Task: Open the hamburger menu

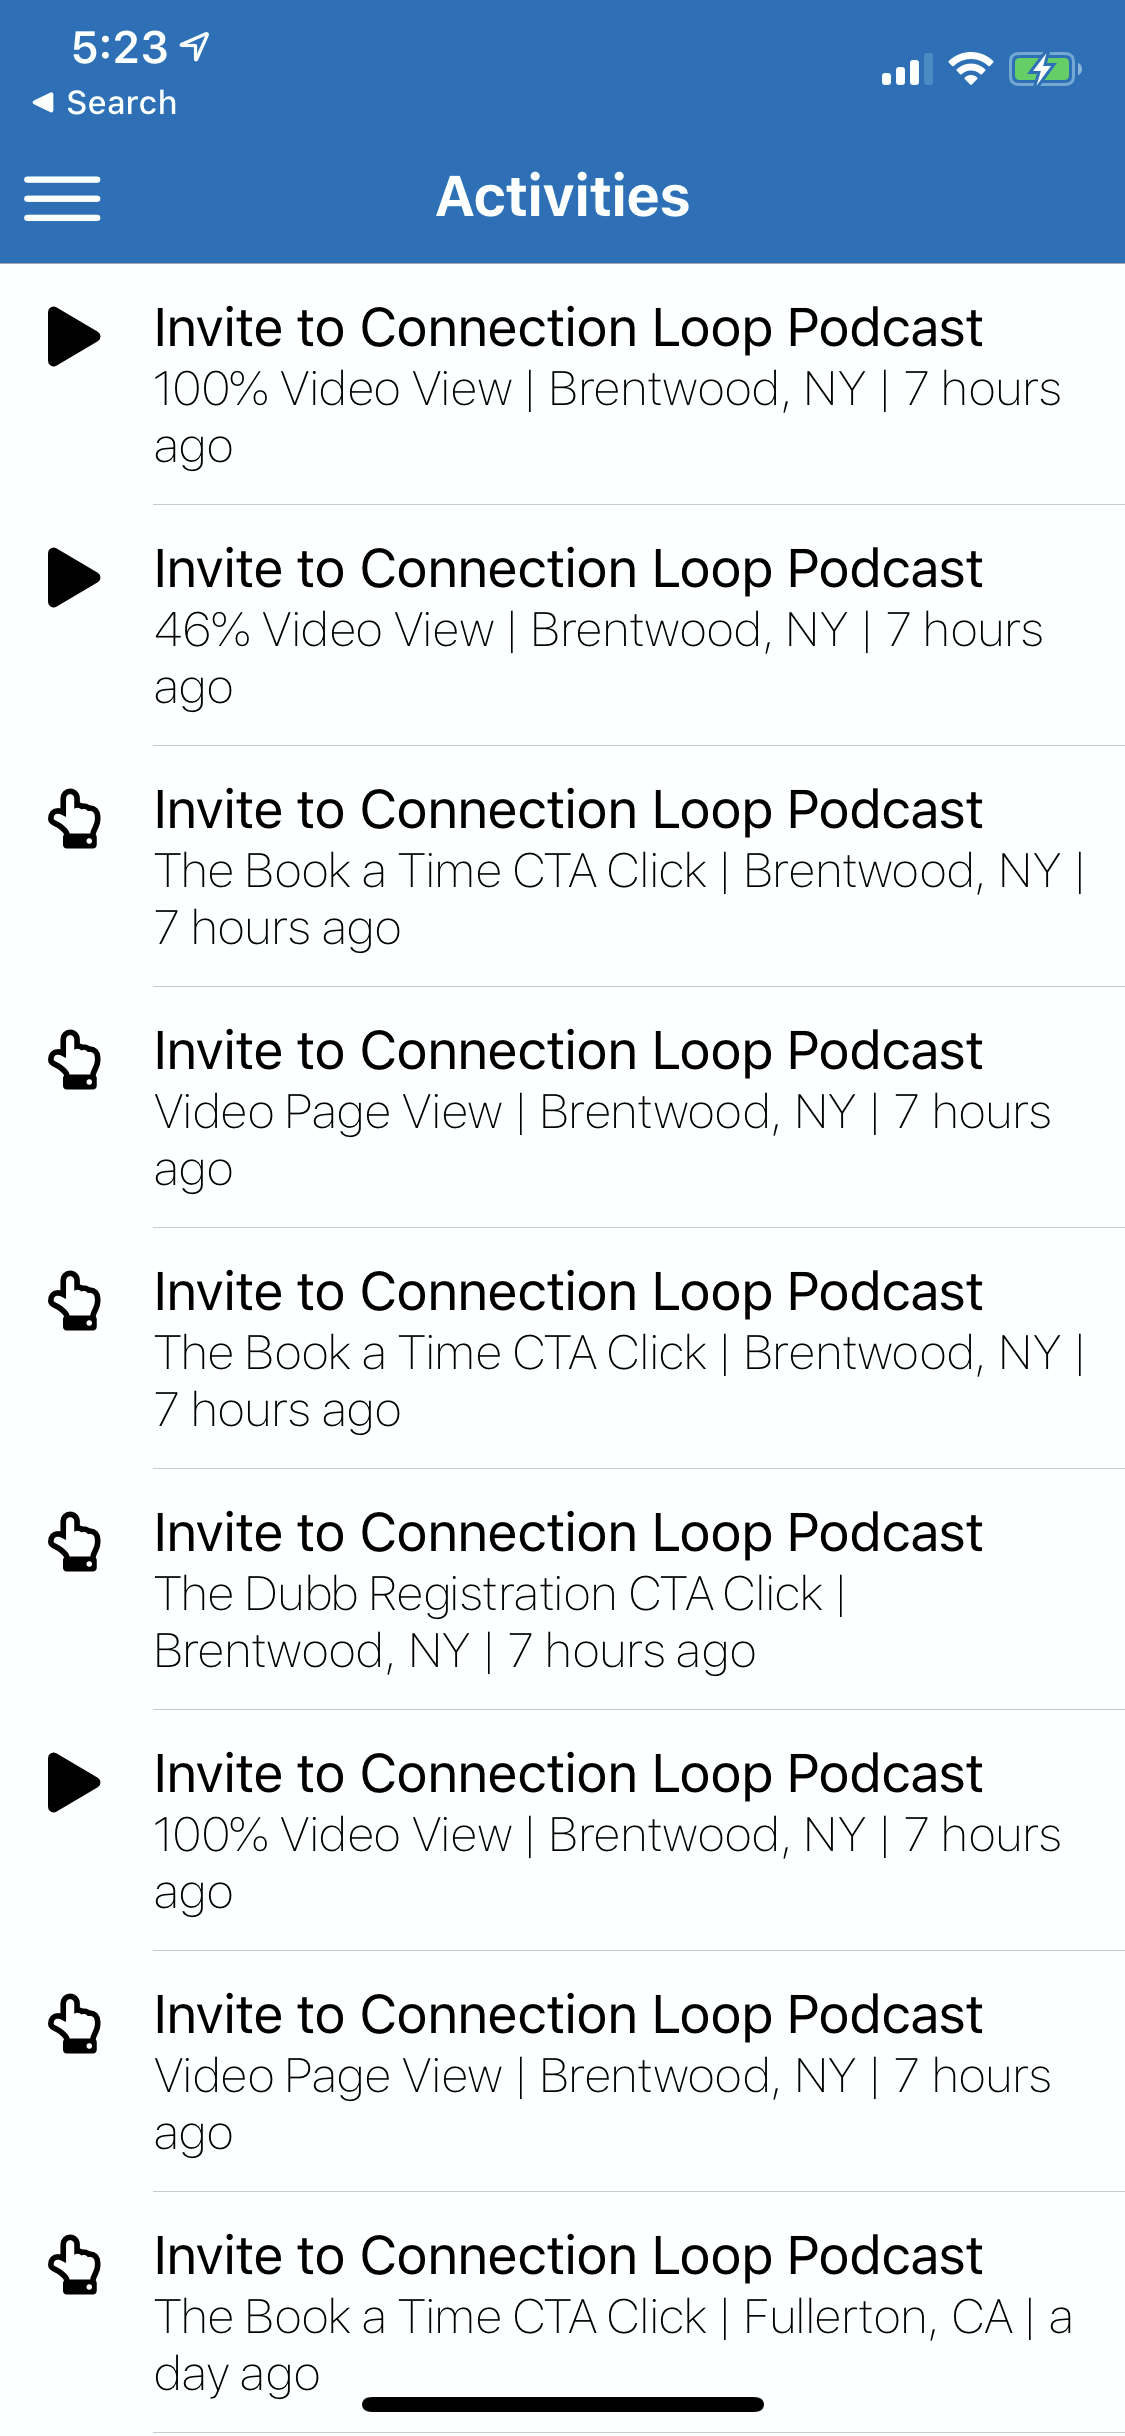Action: click(x=62, y=197)
